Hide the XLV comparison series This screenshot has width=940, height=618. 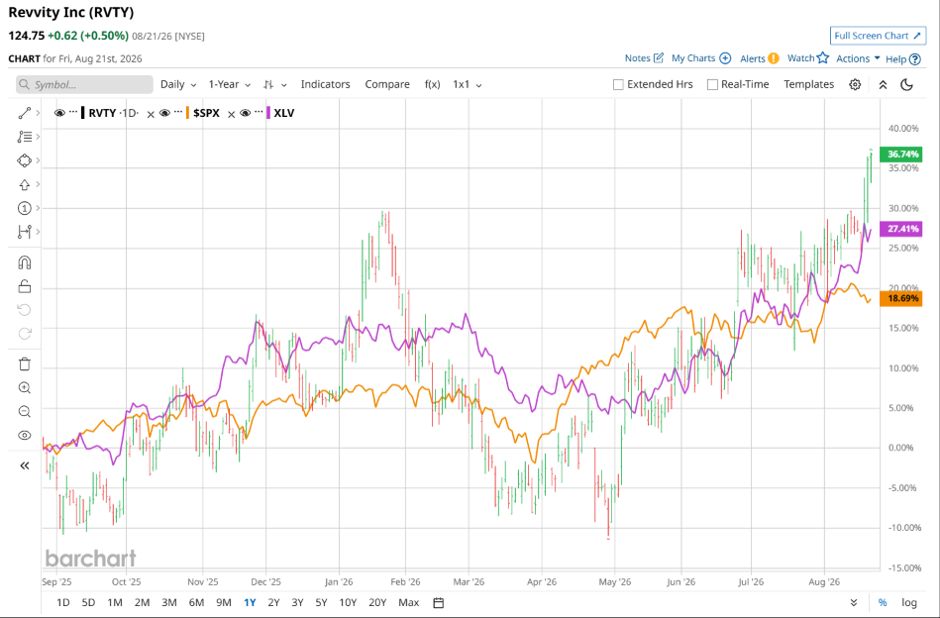coord(245,113)
